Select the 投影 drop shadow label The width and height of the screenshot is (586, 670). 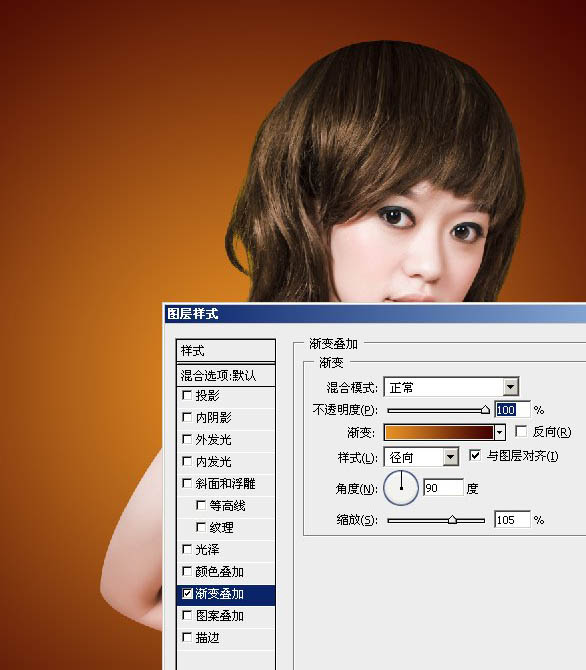click(207, 395)
